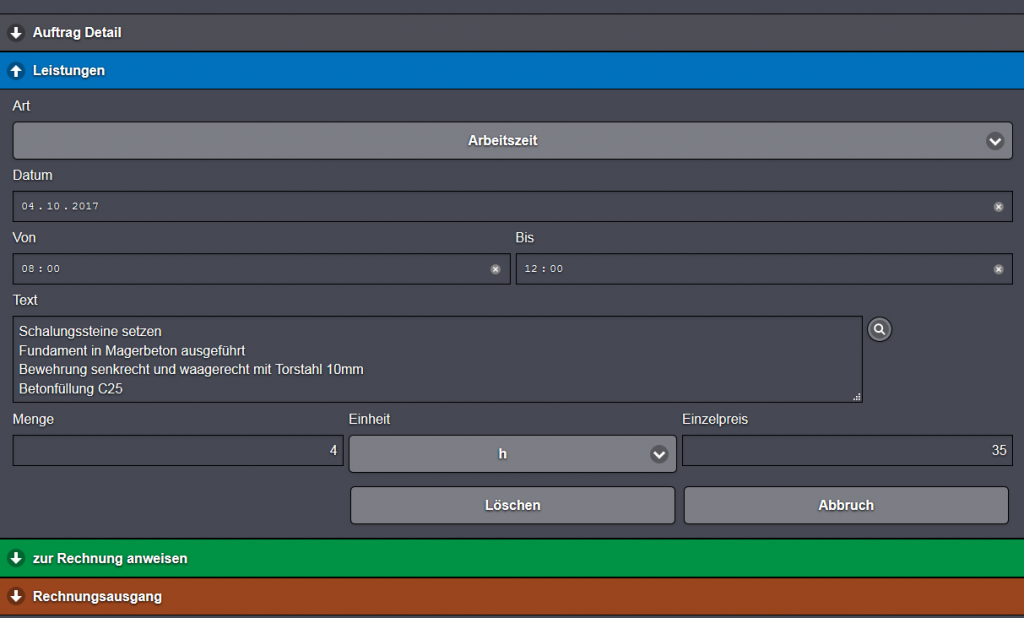The image size is (1024, 618).
Task: Clear the Von time using its x icon
Action: click(x=495, y=269)
